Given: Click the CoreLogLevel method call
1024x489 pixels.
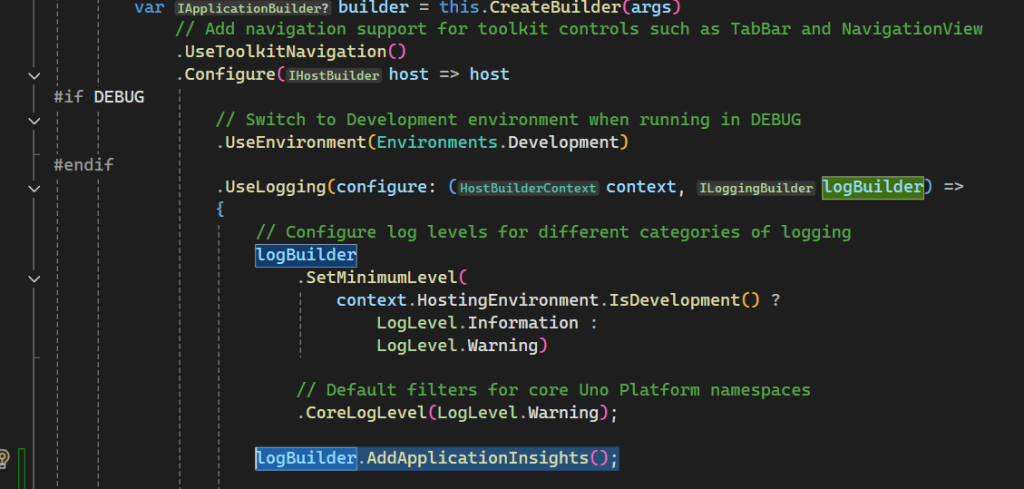Looking at the screenshot, I should pyautogui.click(x=366, y=413).
